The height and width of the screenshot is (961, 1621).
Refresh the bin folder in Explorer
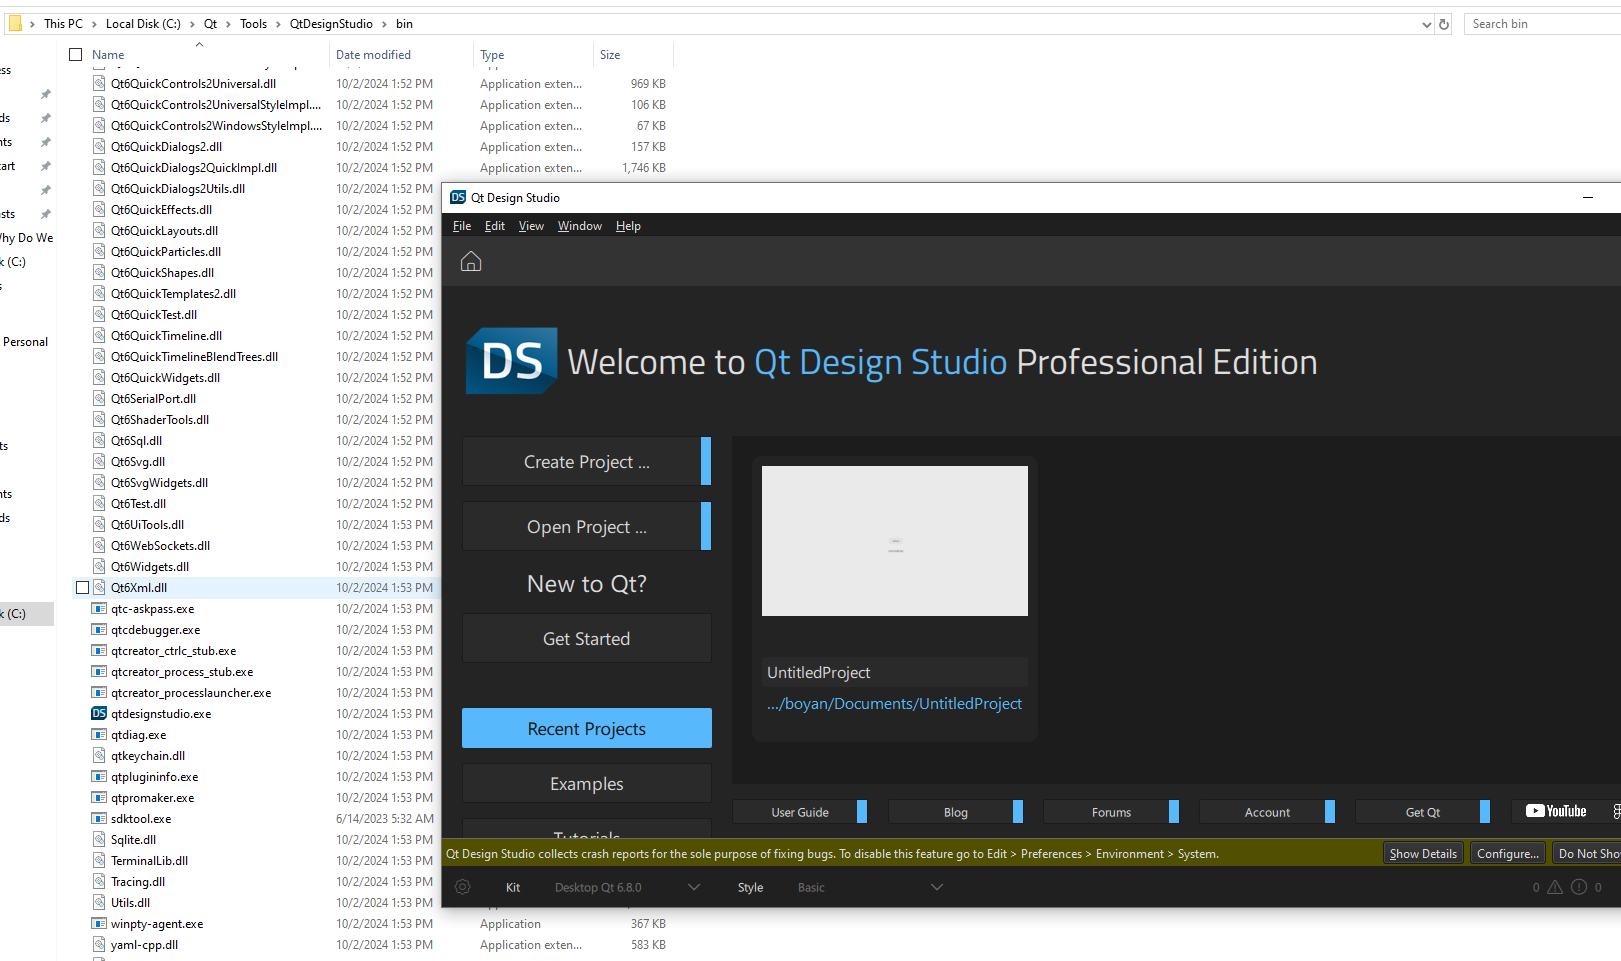pos(1444,24)
